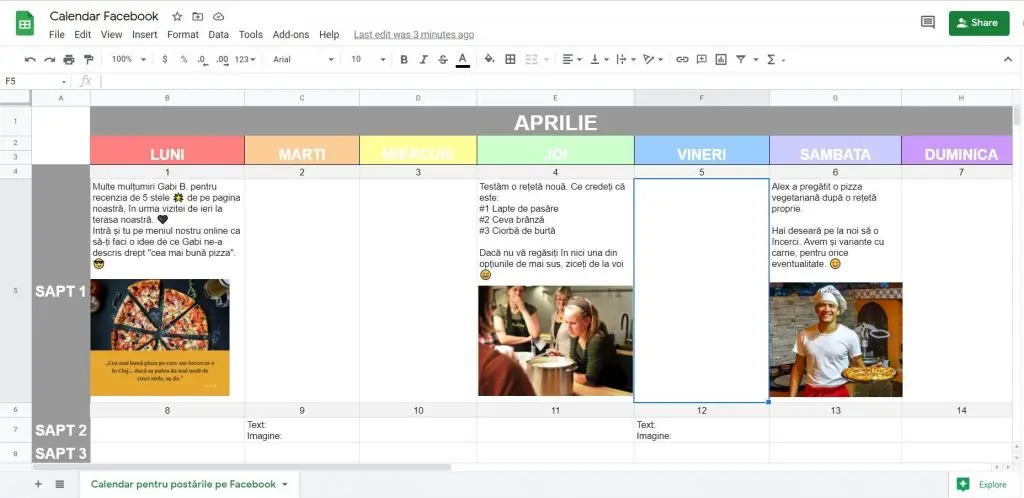The image size is (1024, 498).
Task: Select the 'Calendar pentru postările pe Facebook' tab
Action: [x=184, y=484]
